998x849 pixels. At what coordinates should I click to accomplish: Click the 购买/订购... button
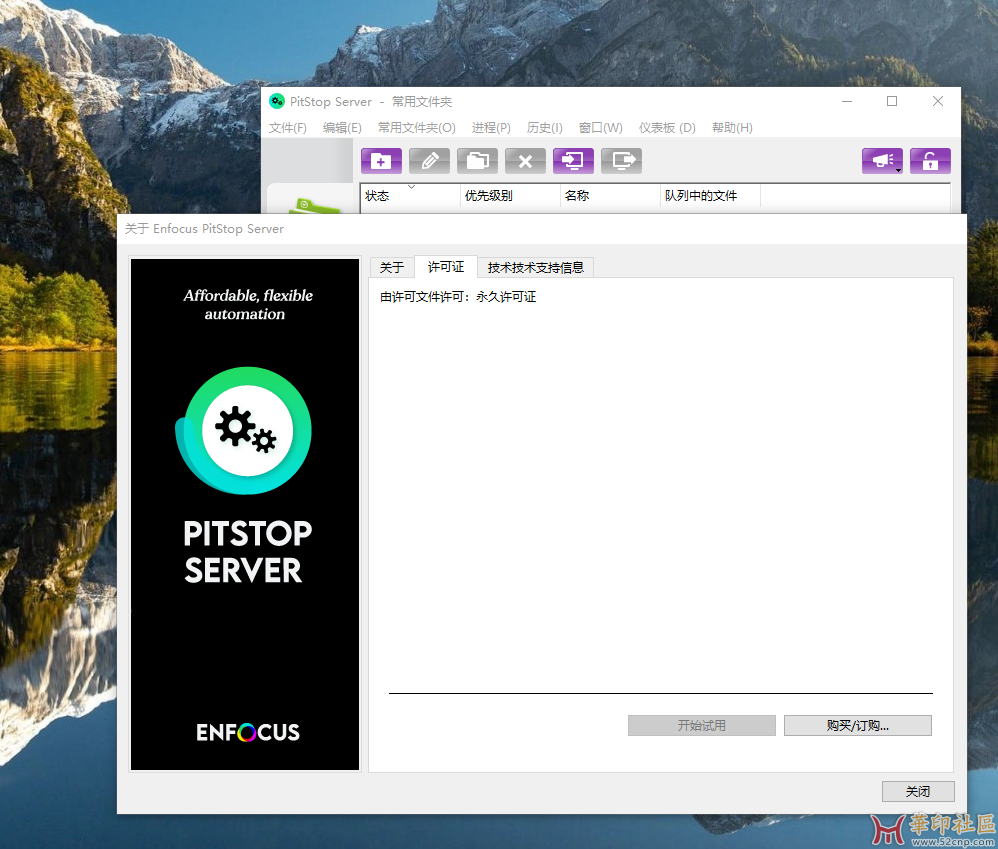857,726
